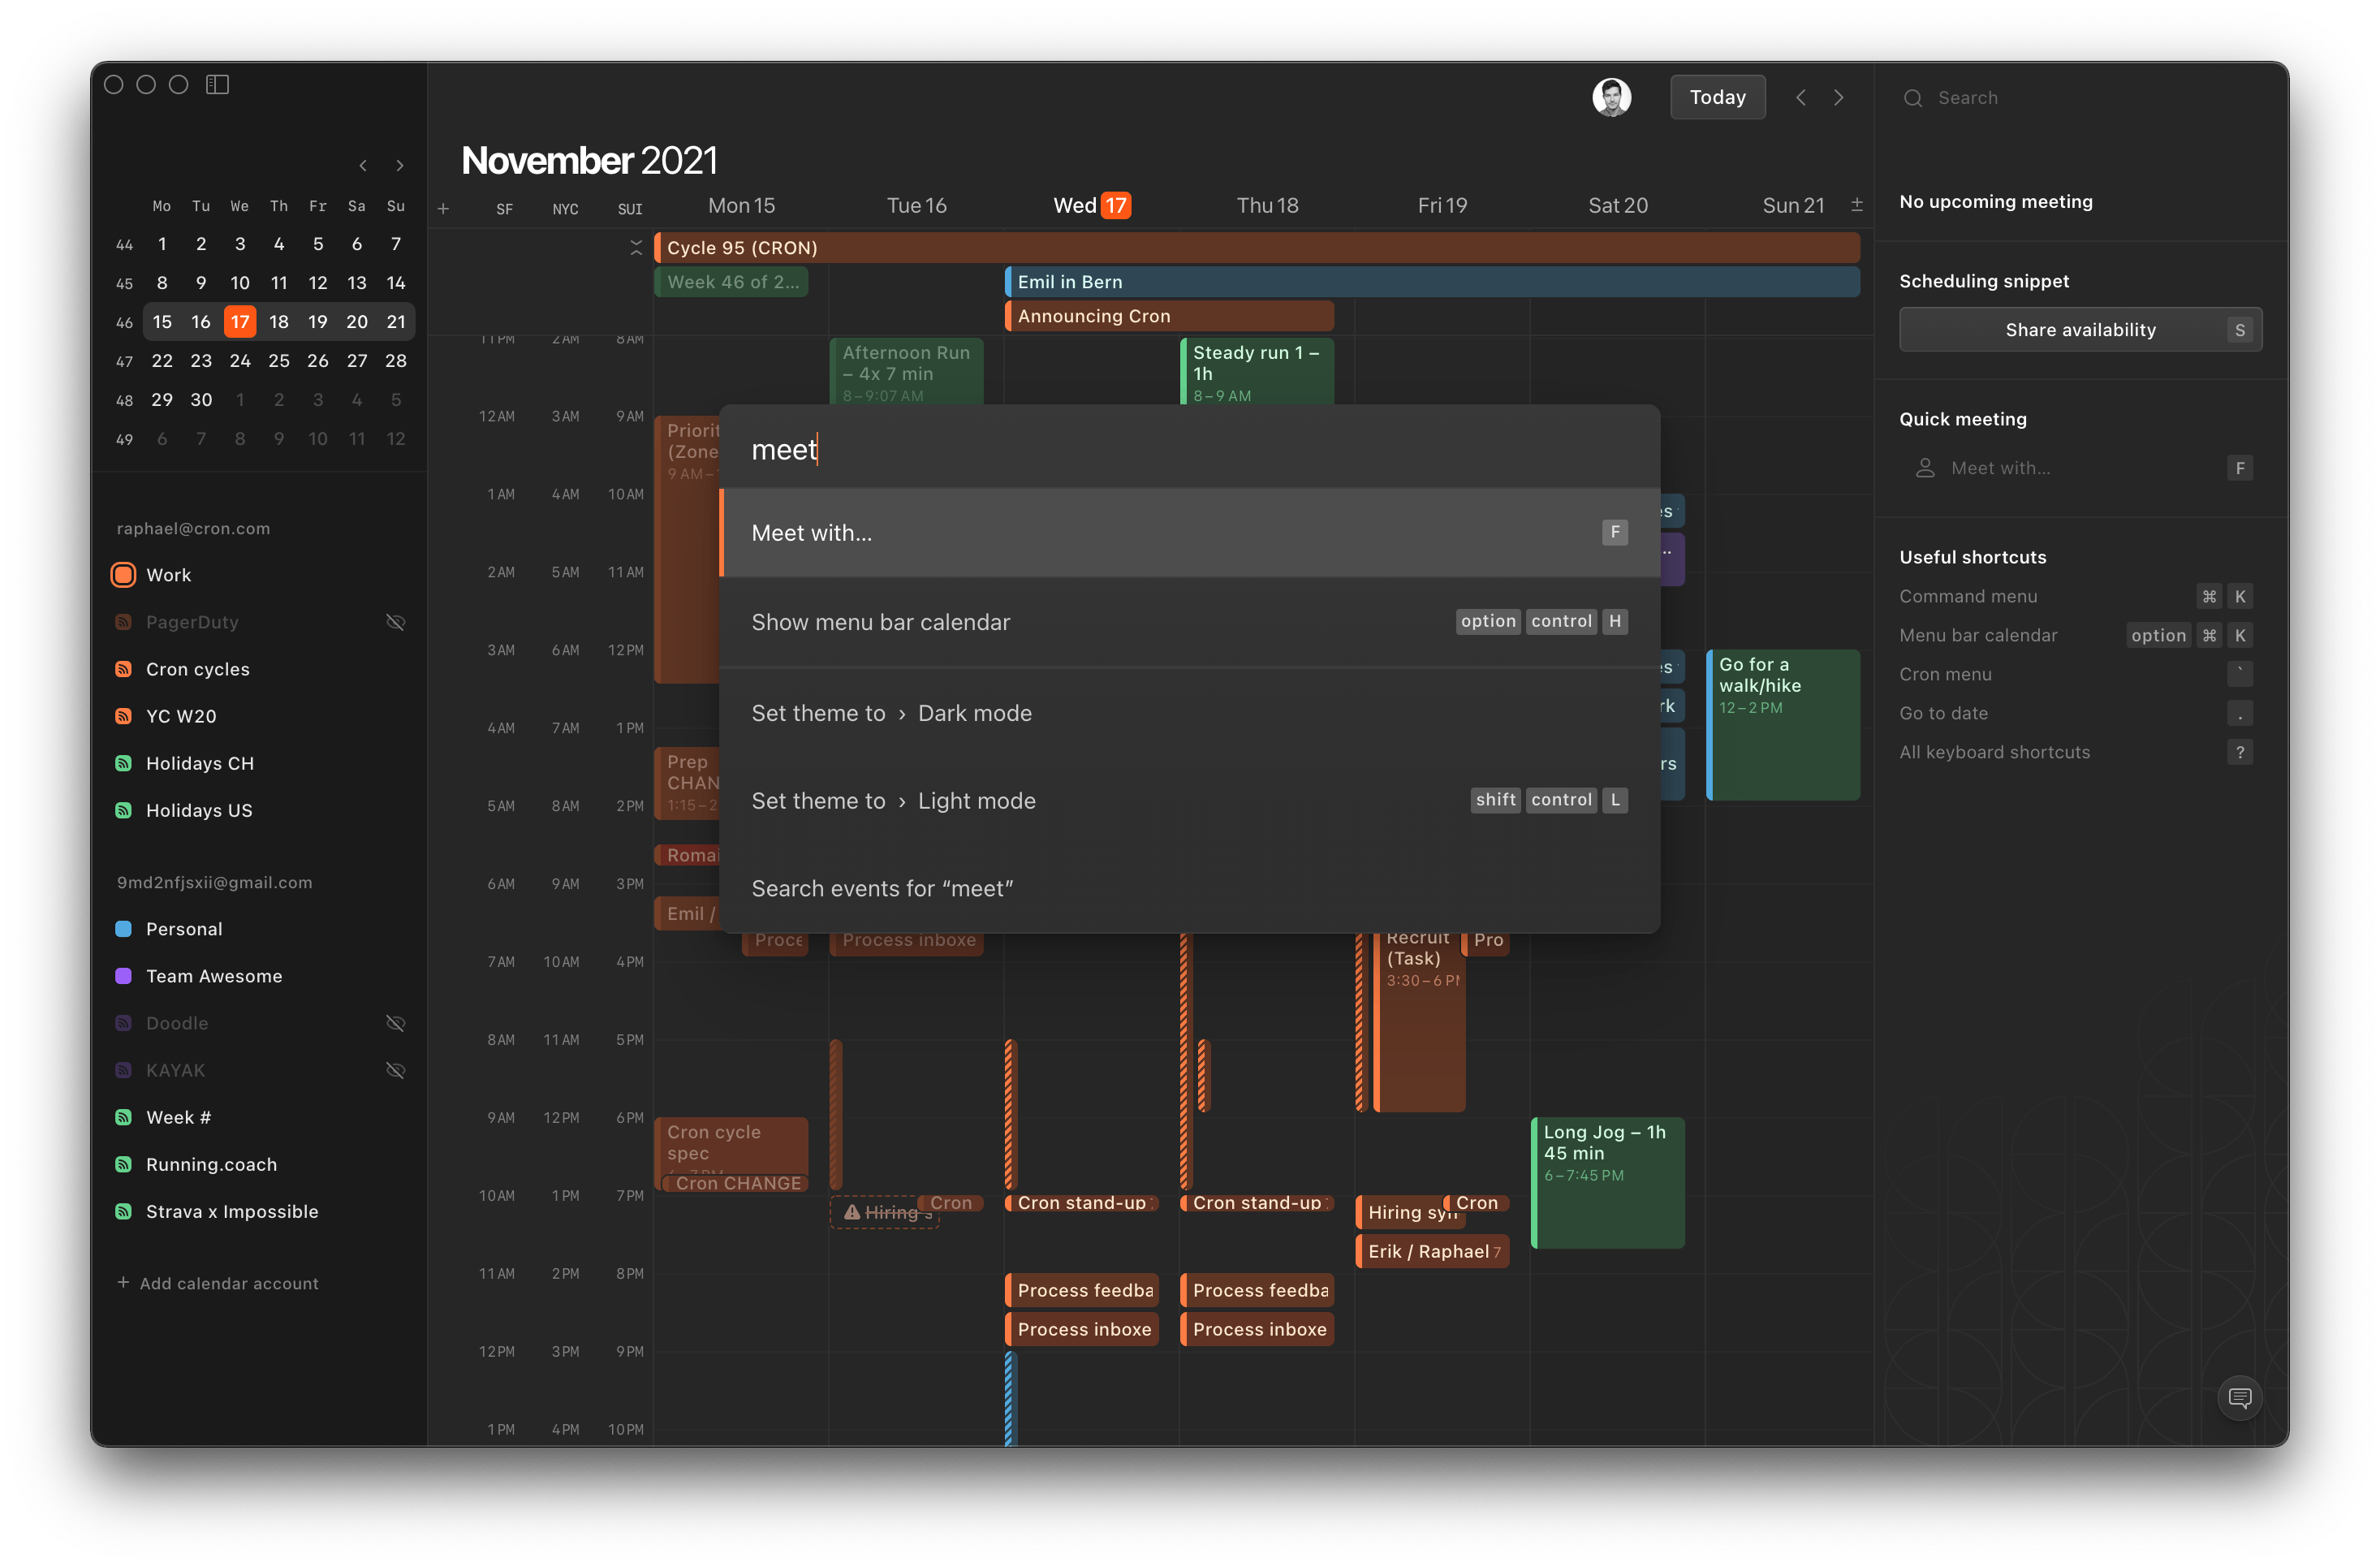Choose Set theme to Light mode

point(1188,801)
